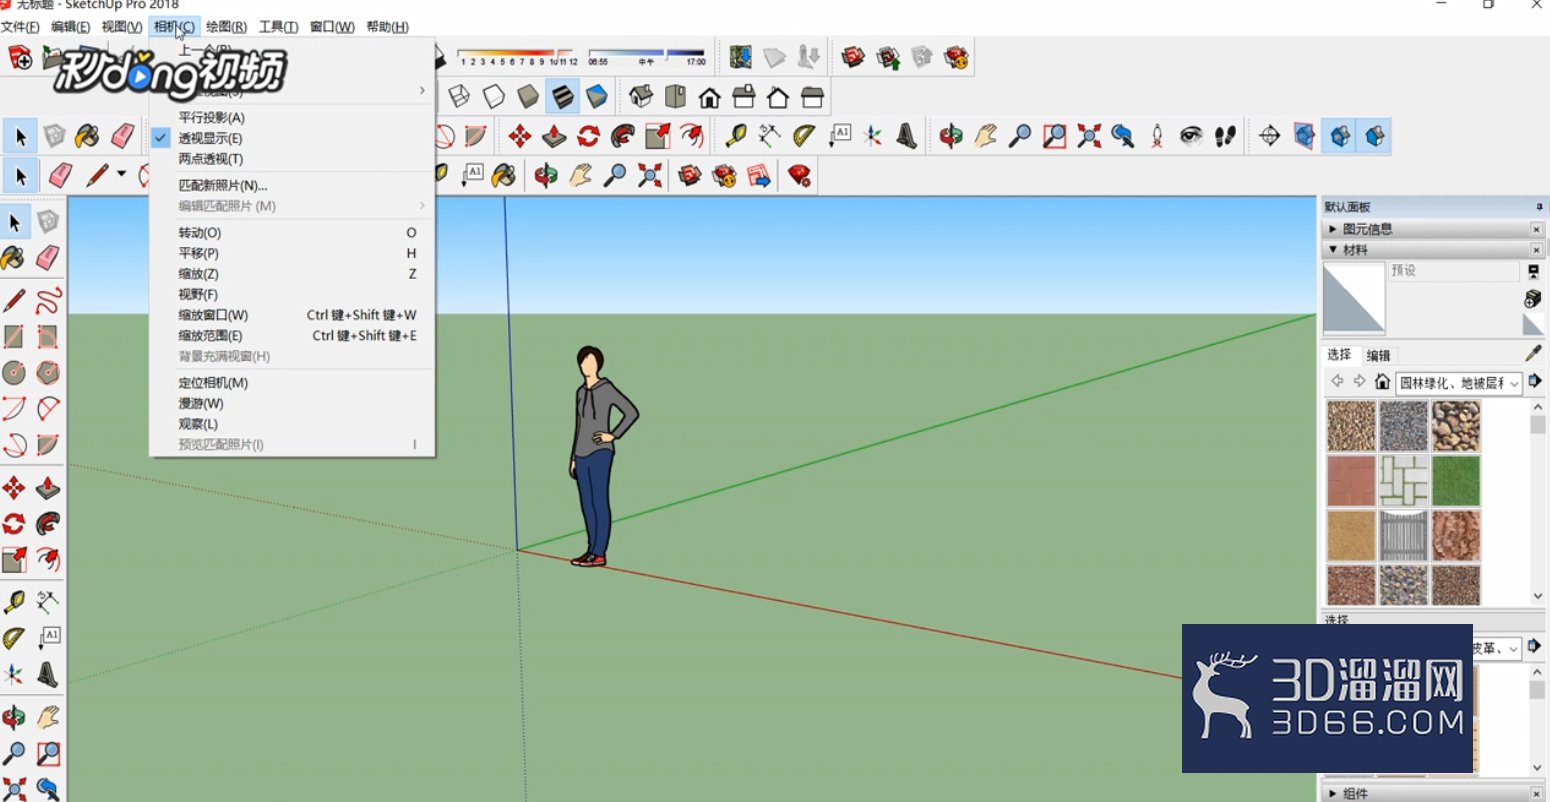The height and width of the screenshot is (802, 1550).
Task: Switch to the 编辑 tab in materials
Action: pos(1378,355)
